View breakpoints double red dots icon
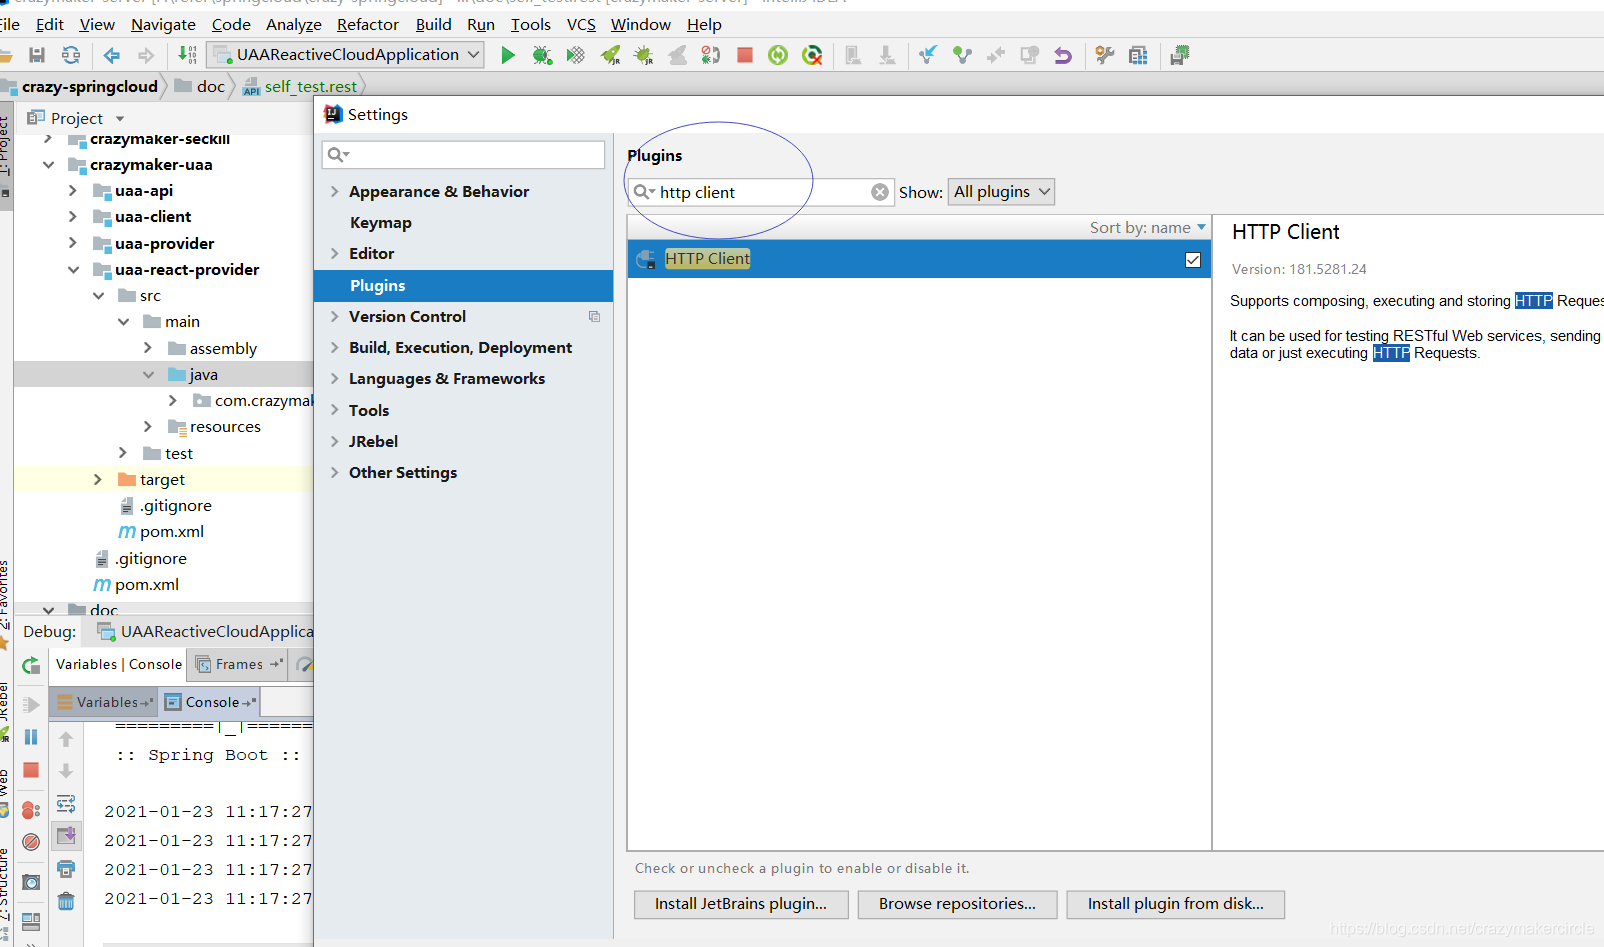The width and height of the screenshot is (1604, 947). tap(31, 810)
